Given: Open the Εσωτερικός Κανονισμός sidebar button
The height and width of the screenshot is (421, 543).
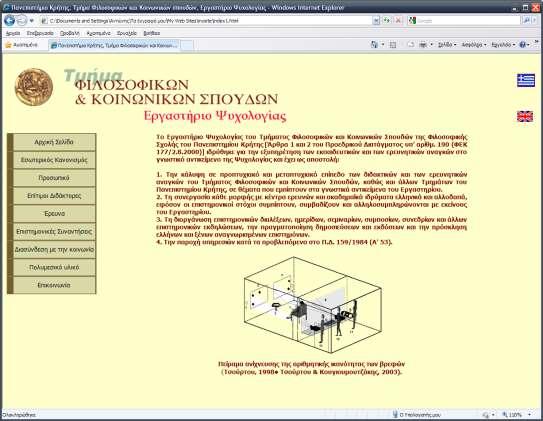Looking at the screenshot, I should pyautogui.click(x=54, y=160).
